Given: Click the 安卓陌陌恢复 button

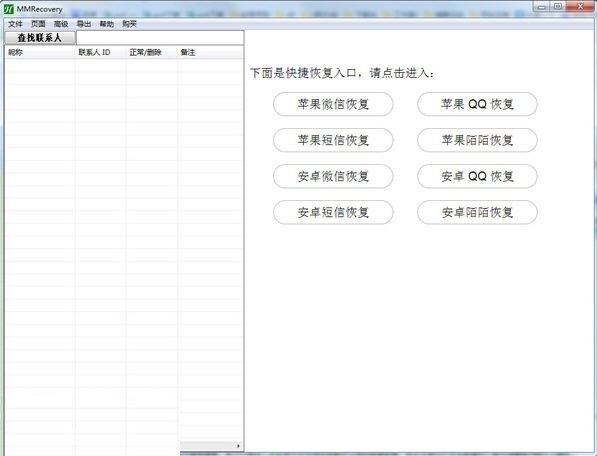Looking at the screenshot, I should [477, 212].
